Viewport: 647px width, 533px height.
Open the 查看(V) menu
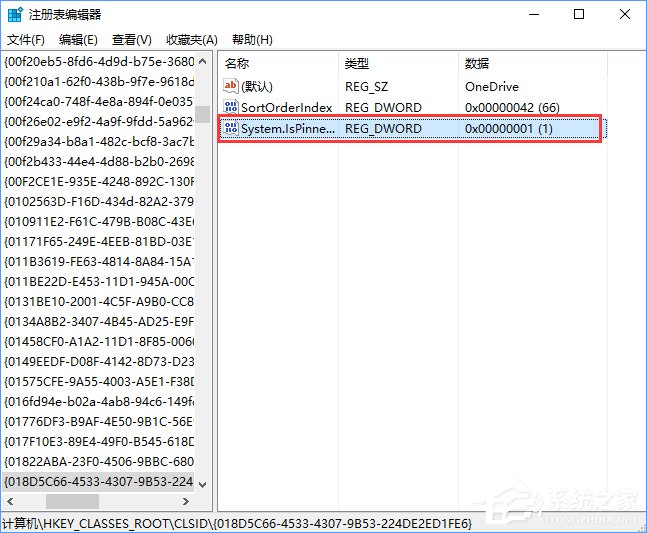(132, 40)
